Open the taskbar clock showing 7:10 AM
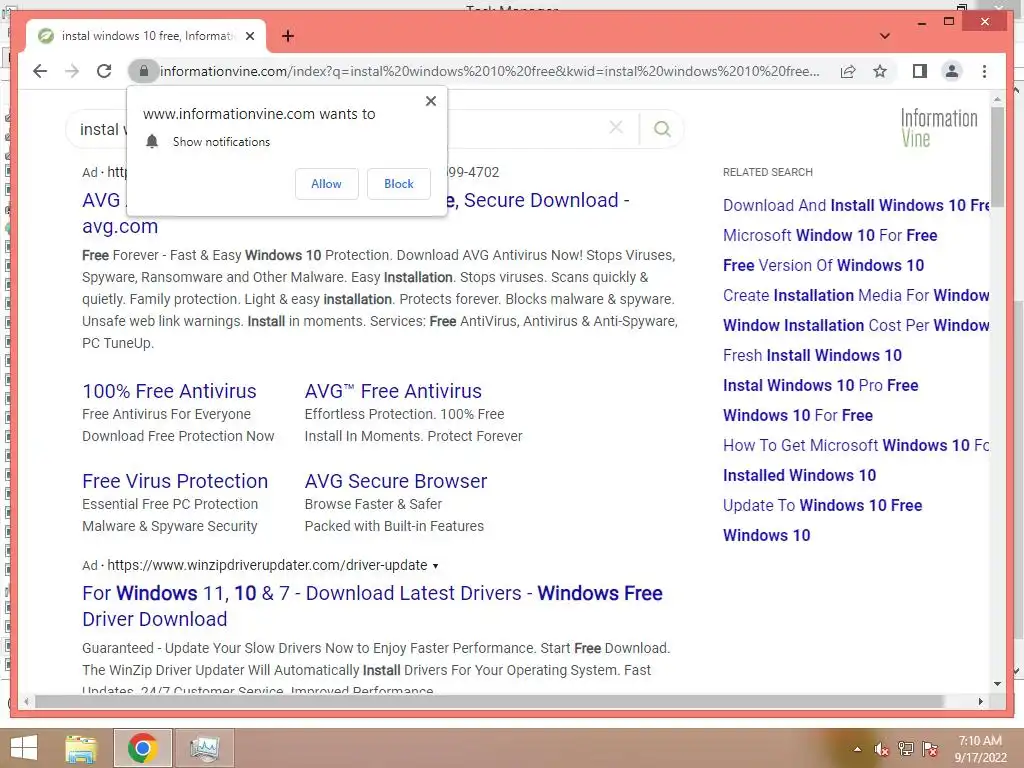The width and height of the screenshot is (1024, 768). point(980,749)
